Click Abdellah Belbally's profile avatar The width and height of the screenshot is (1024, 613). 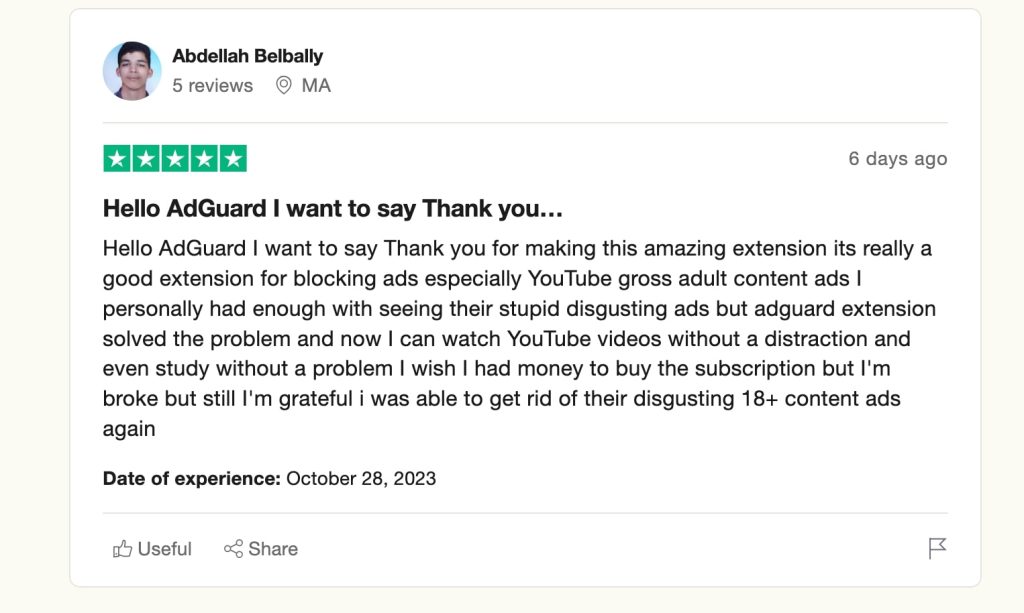[132, 71]
